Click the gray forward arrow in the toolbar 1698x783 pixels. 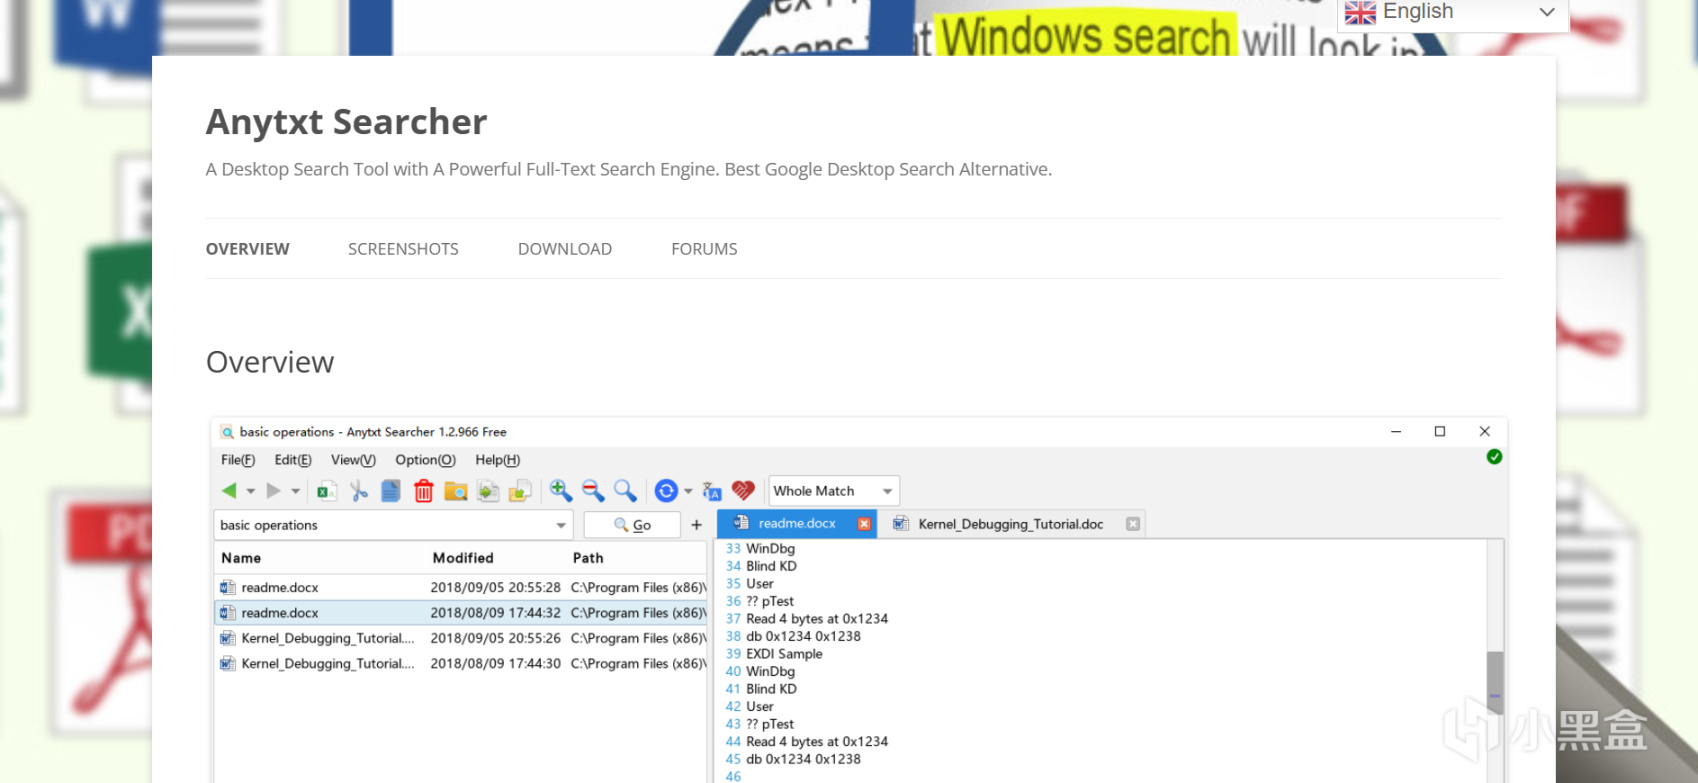[x=273, y=491]
